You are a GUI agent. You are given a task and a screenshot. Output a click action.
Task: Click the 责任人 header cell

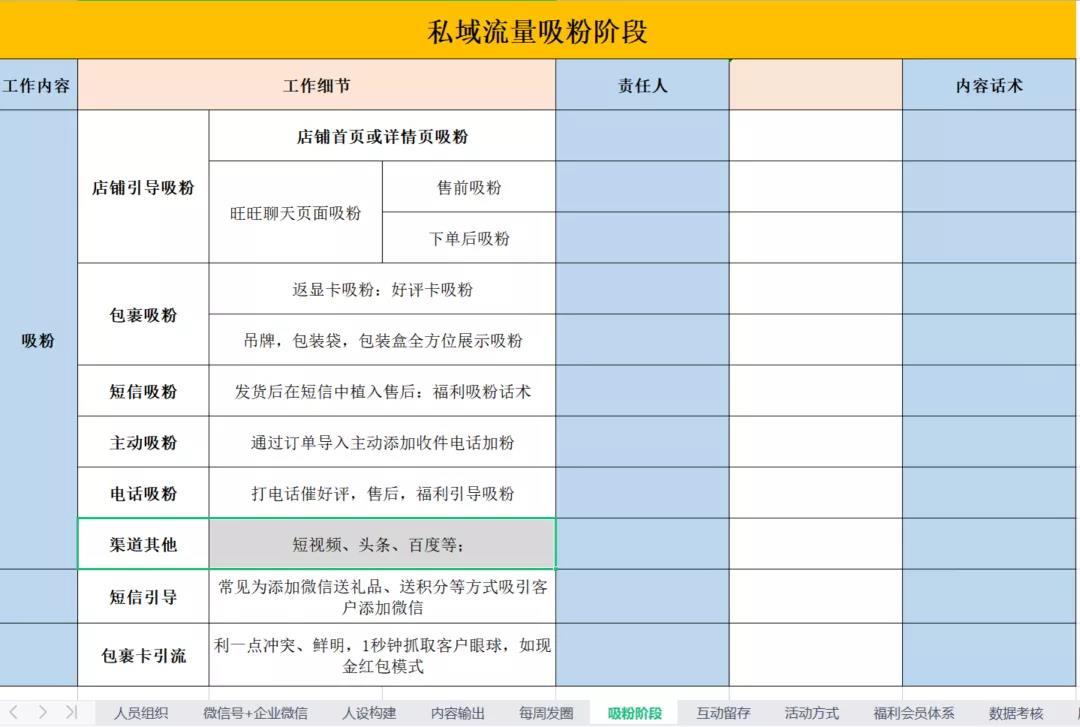[642, 86]
